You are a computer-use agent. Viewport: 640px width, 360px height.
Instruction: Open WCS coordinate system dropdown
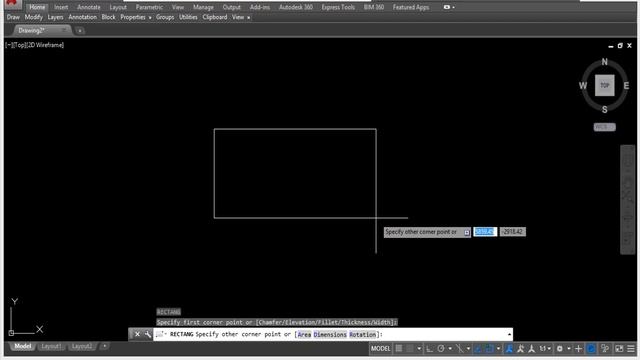[604, 127]
